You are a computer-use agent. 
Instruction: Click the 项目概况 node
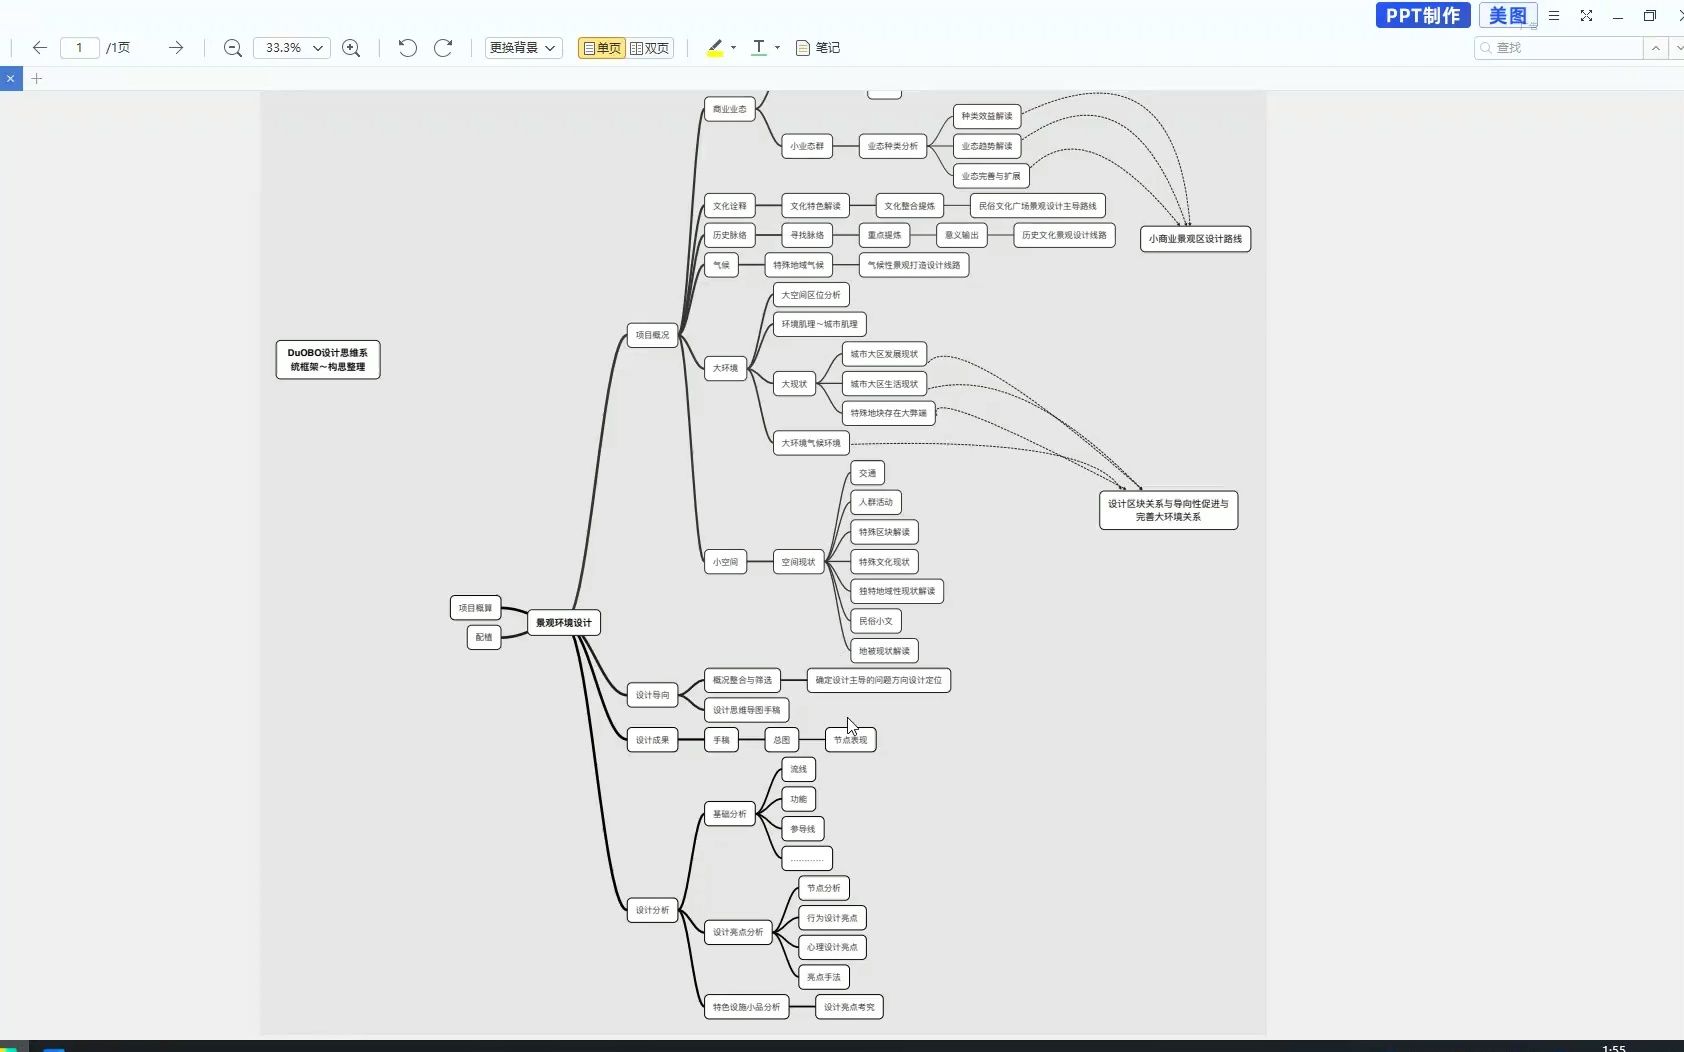tap(653, 335)
